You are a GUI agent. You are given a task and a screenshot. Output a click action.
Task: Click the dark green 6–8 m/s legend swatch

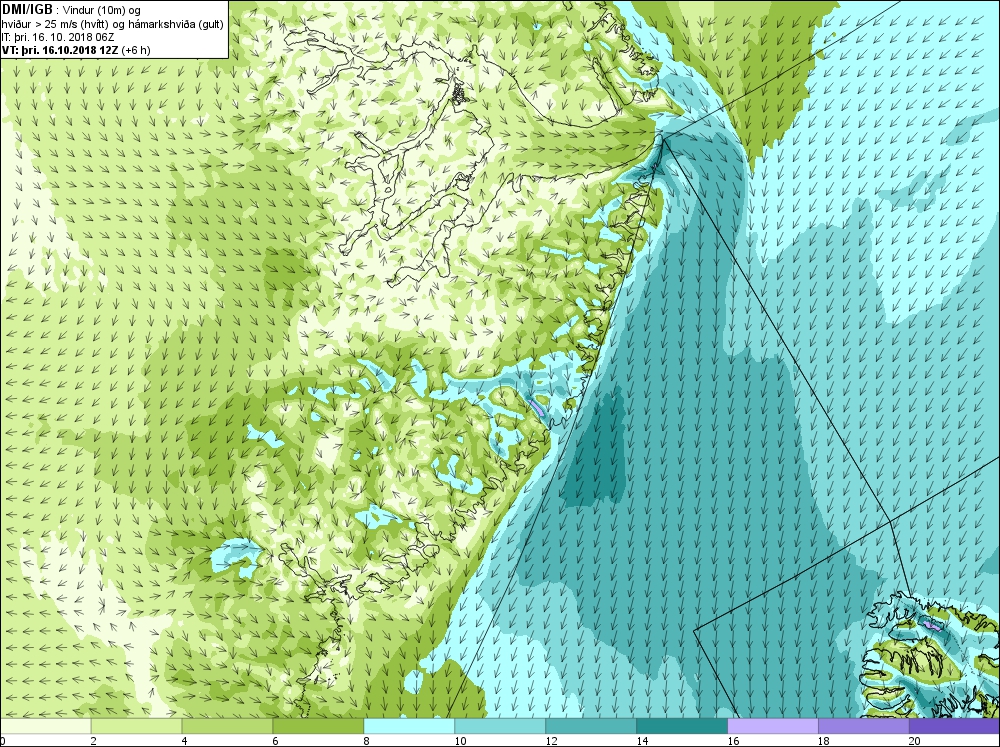click(x=318, y=726)
